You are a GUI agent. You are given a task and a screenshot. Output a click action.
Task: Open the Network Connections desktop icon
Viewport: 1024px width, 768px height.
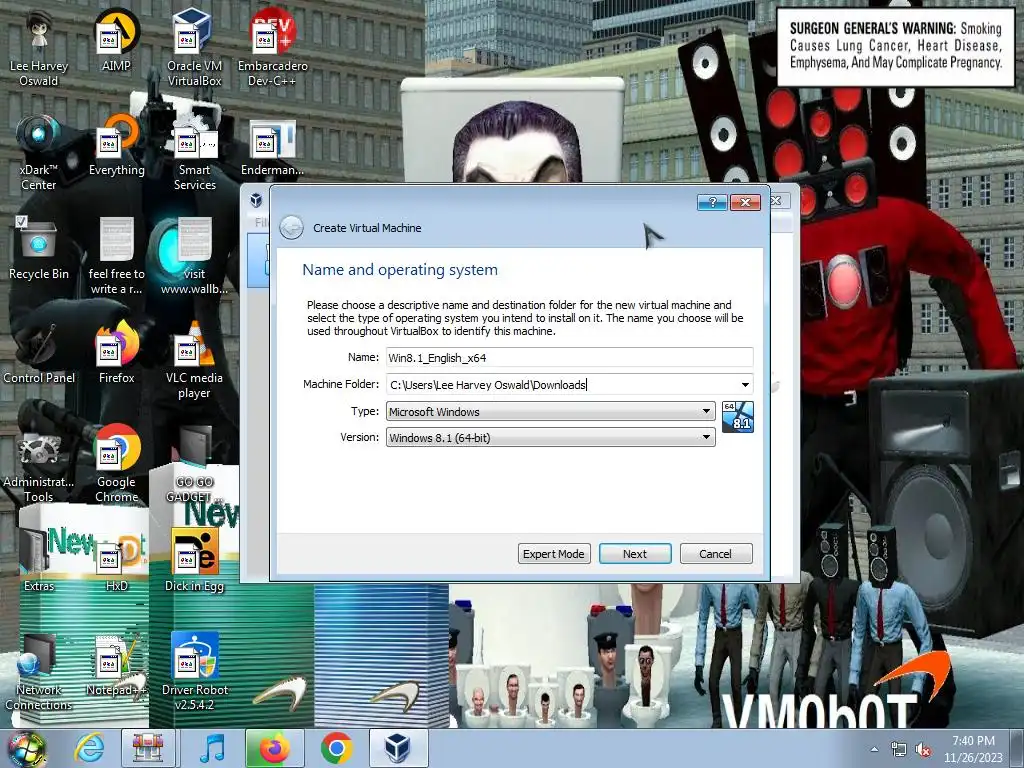coord(39,673)
